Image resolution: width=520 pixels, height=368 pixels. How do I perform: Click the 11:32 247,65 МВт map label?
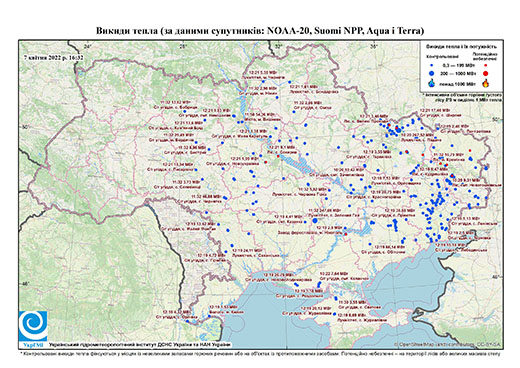324,211
